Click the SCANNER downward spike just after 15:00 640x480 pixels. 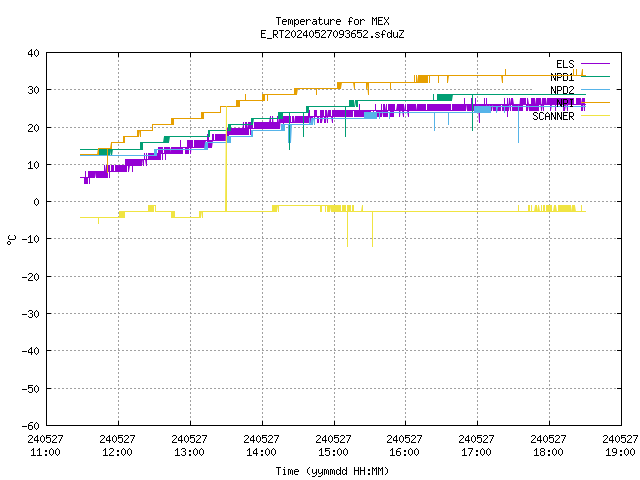(347, 229)
